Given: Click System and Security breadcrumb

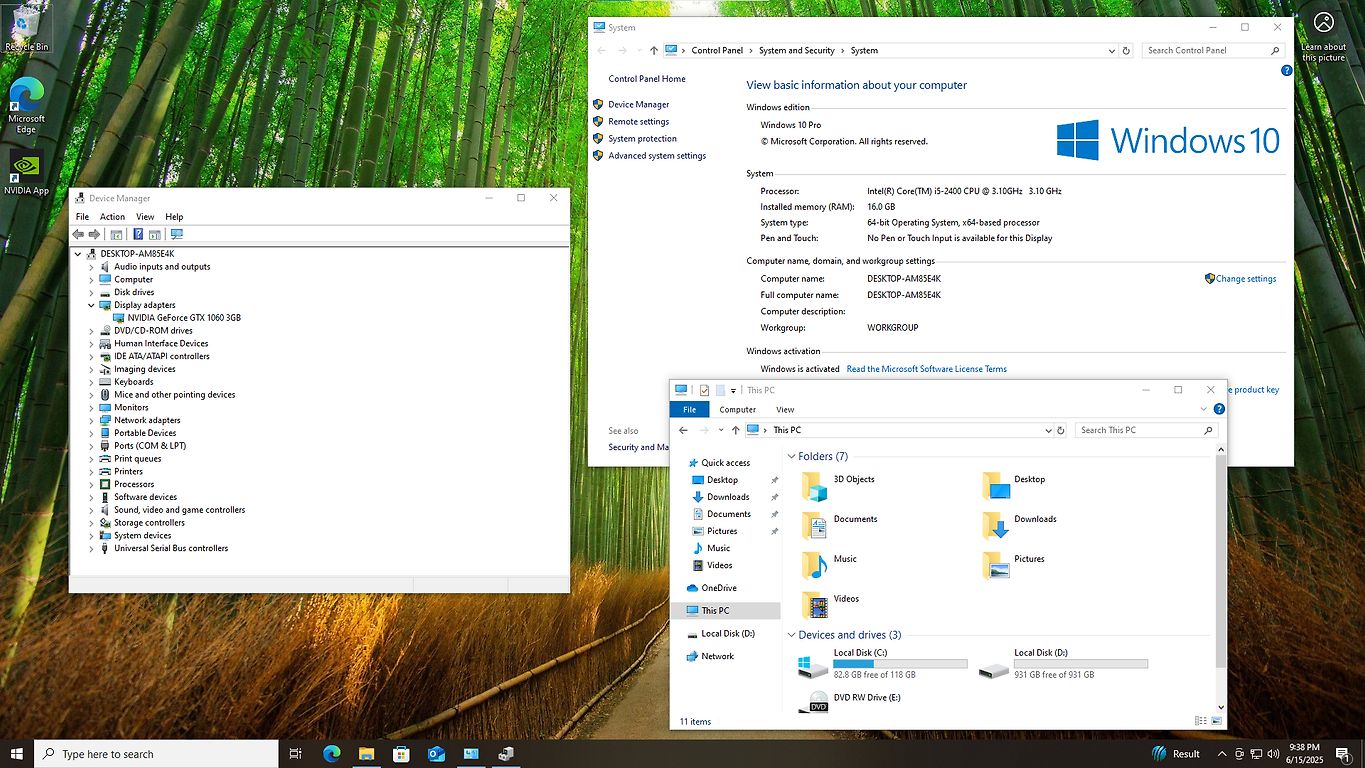Looking at the screenshot, I should coord(796,50).
